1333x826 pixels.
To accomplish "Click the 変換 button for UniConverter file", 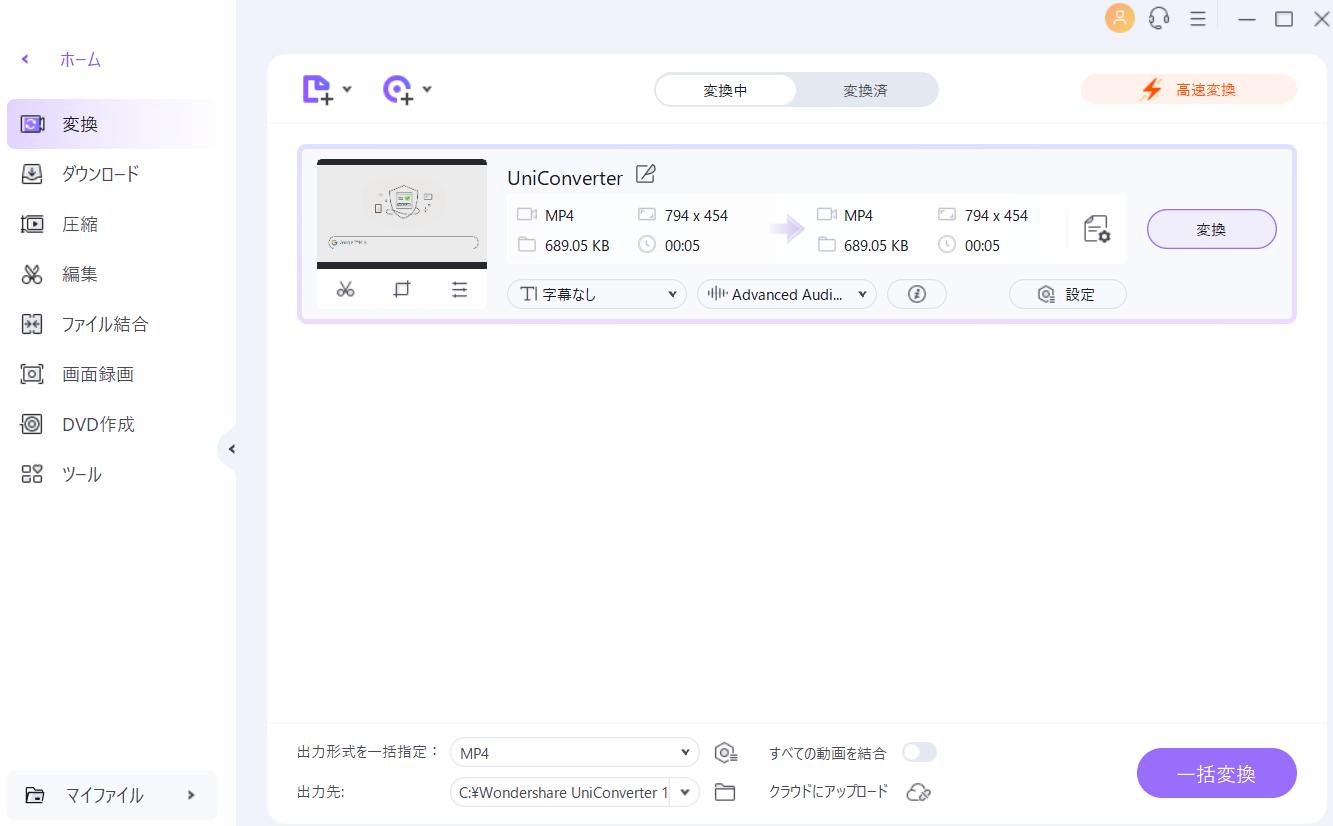I will 1211,229.
